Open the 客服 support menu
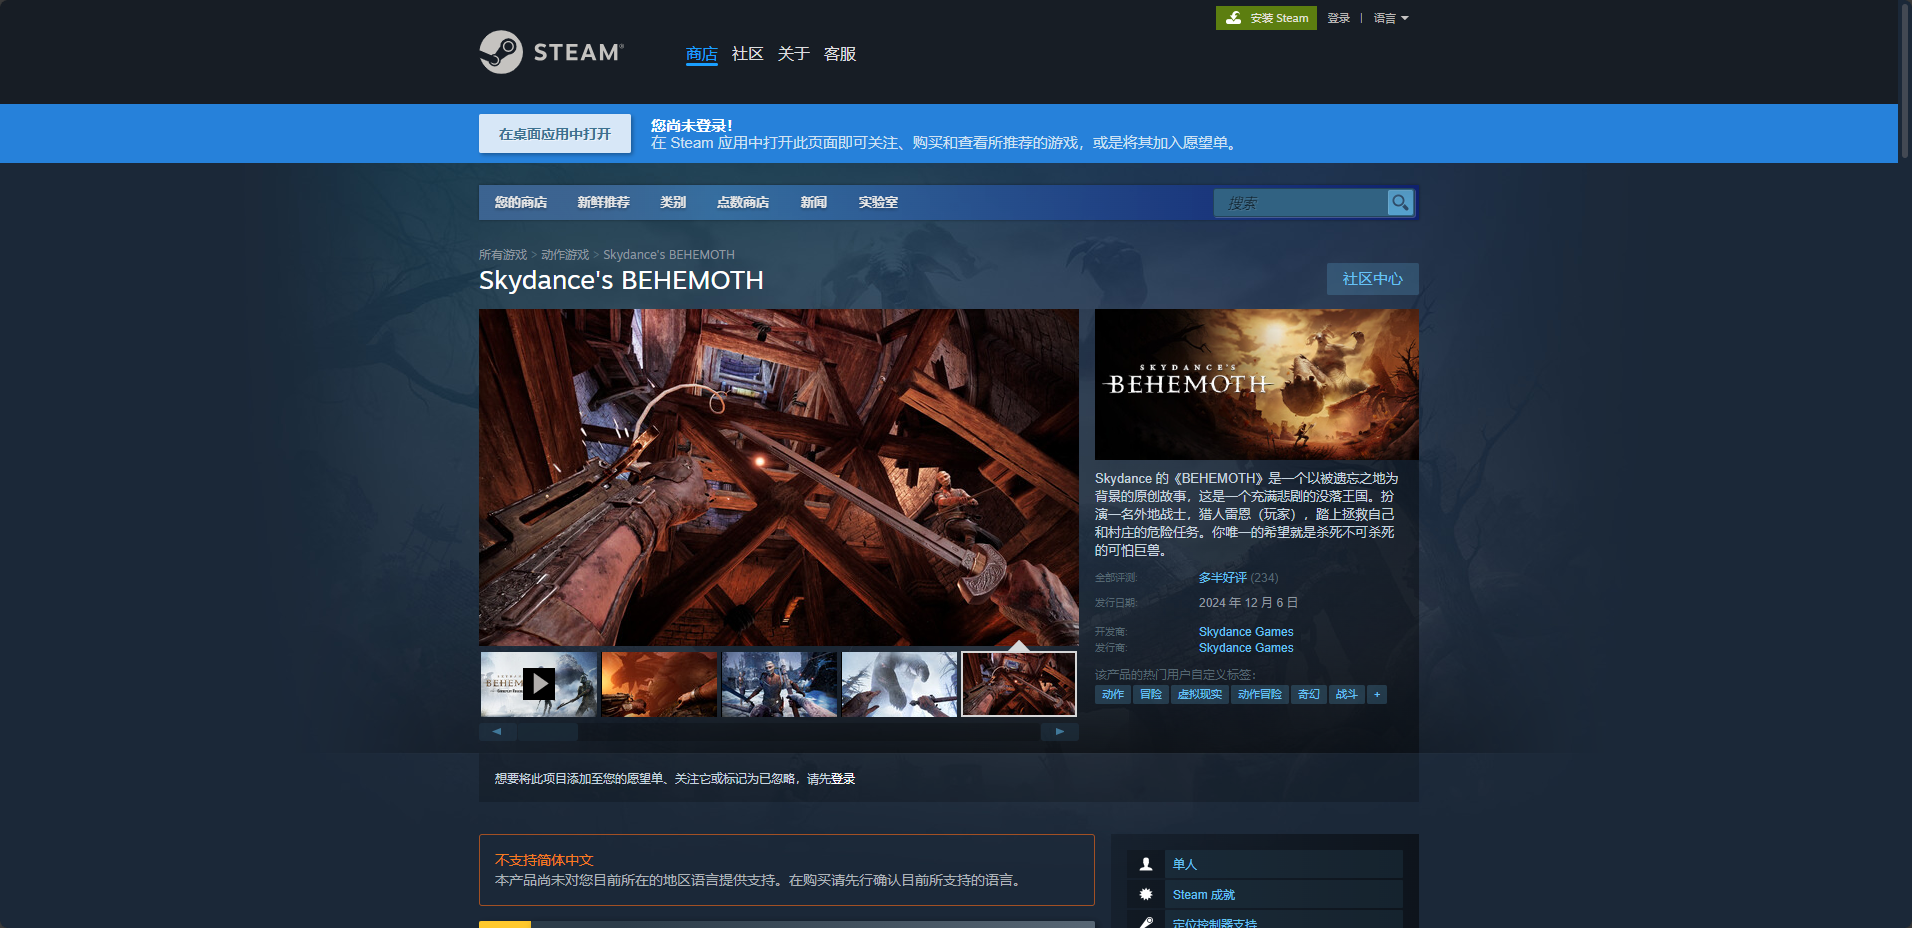Image resolution: width=1912 pixels, height=928 pixels. tap(840, 54)
